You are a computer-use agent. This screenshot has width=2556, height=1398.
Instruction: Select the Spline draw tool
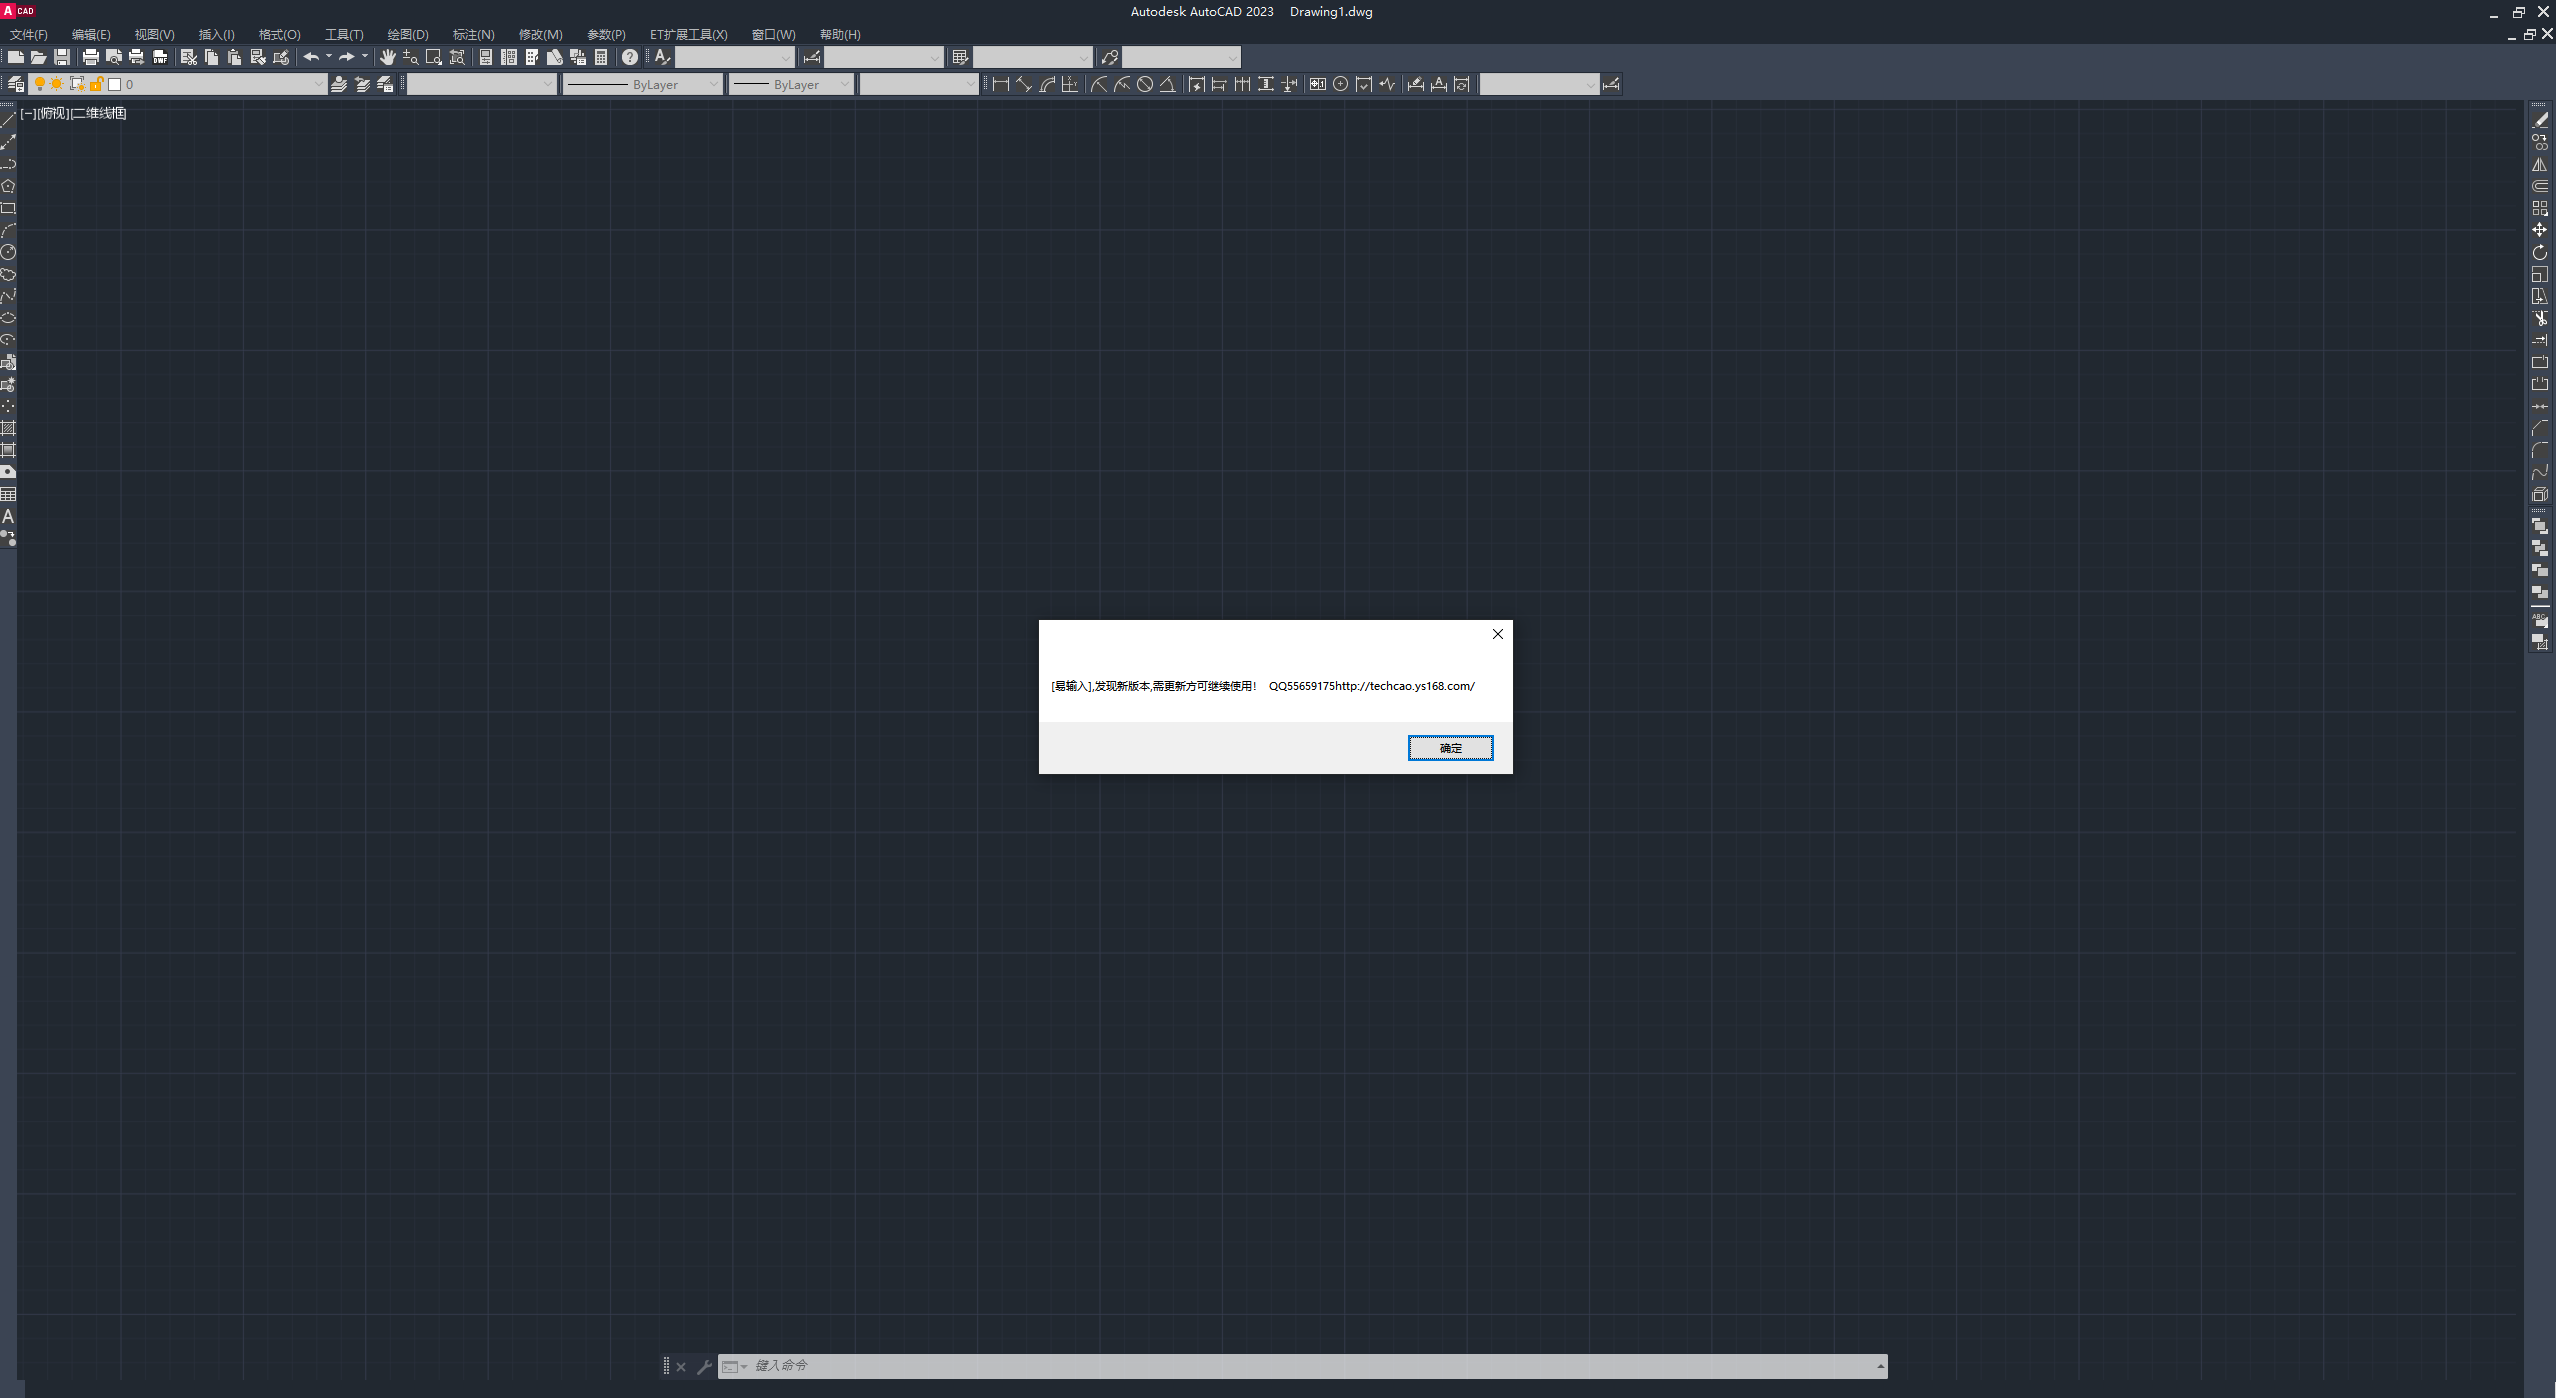coord(8,296)
